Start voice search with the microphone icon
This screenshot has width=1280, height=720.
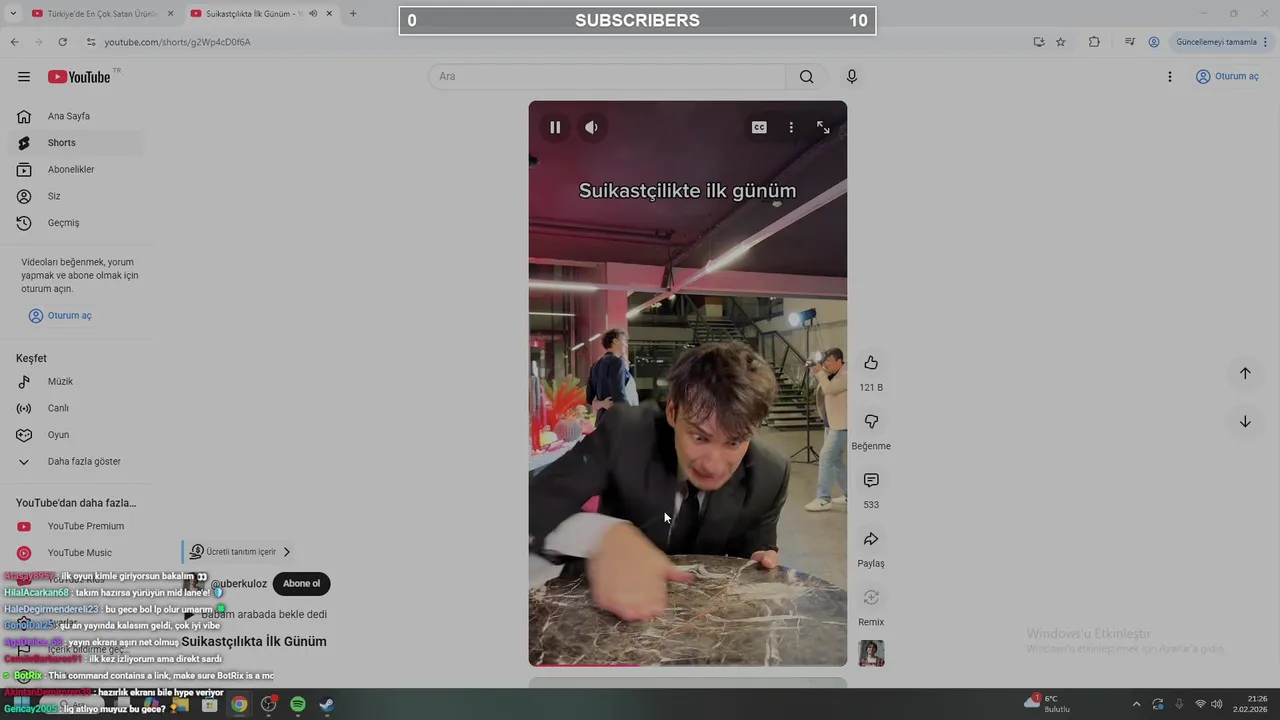(852, 77)
